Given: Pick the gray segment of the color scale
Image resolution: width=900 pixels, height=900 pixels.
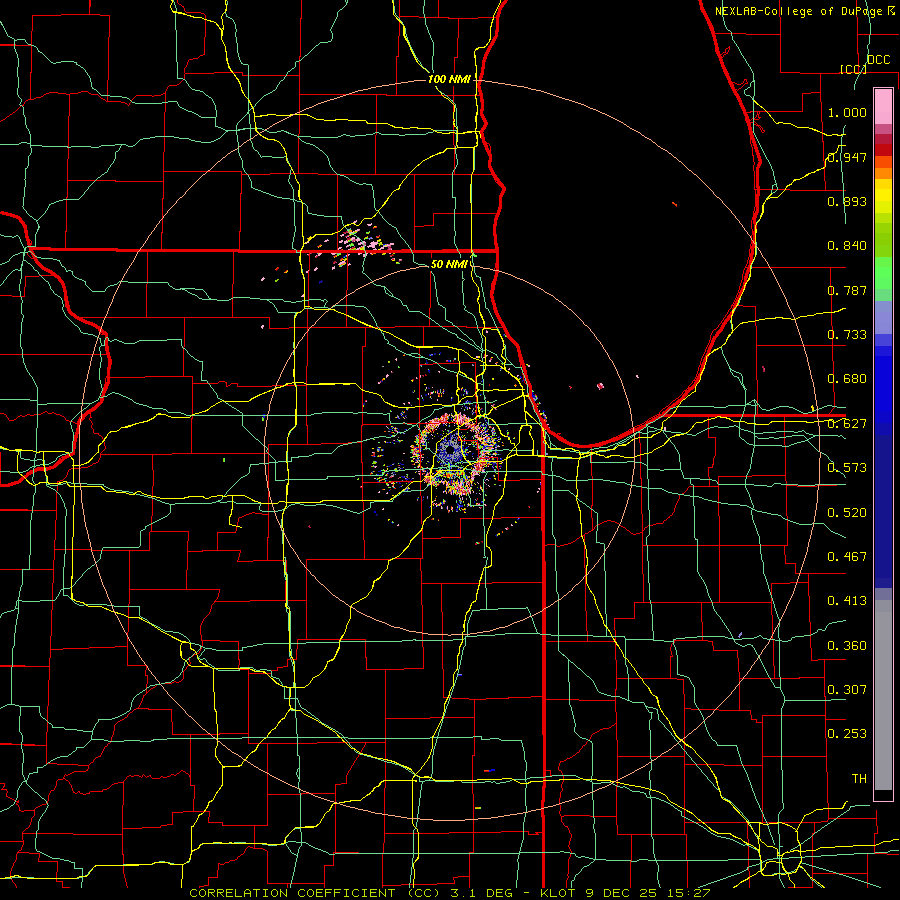Looking at the screenshot, I should [x=883, y=695].
